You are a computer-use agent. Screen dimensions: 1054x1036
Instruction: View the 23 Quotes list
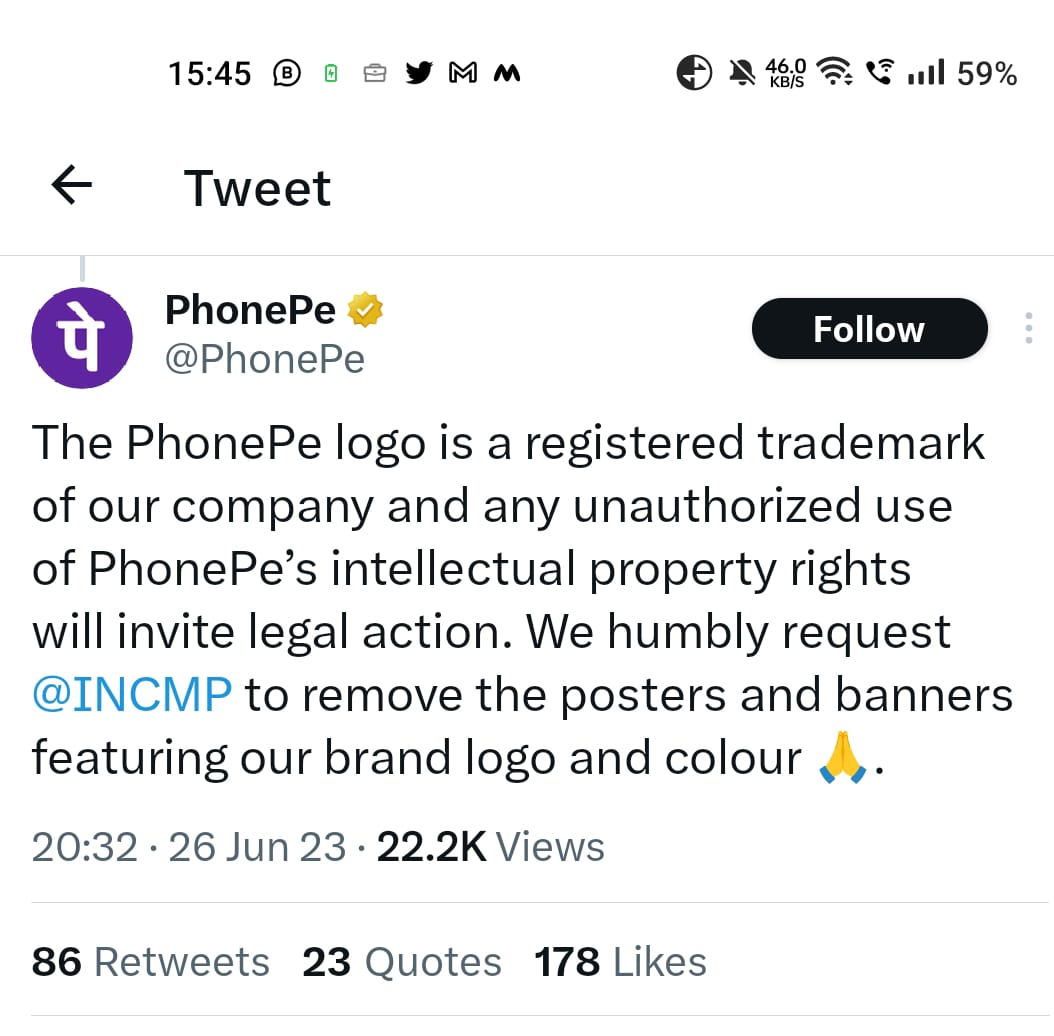(401, 962)
